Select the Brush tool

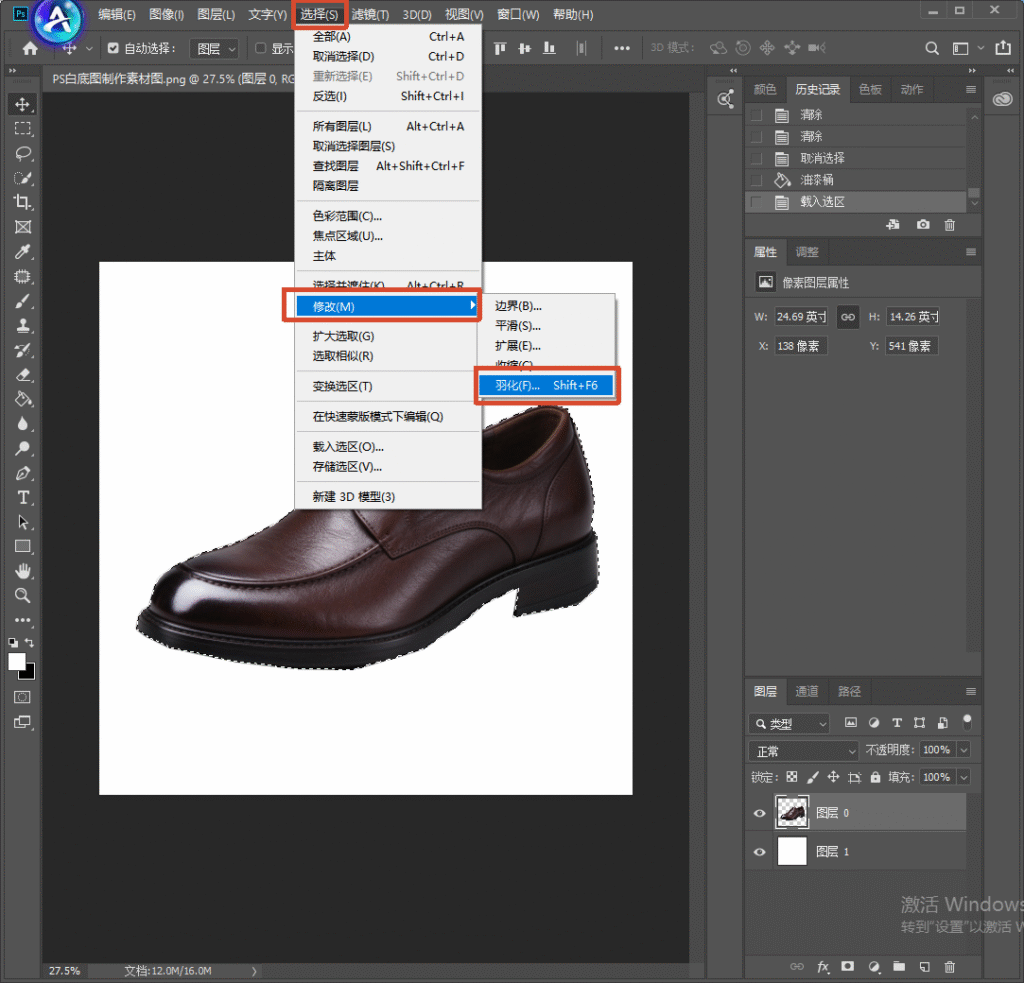23,301
